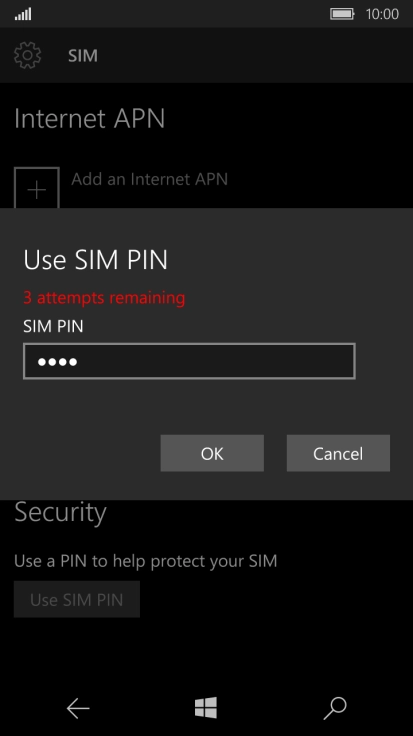
Task: Tap the SIM PIN field label
Action: click(53, 326)
